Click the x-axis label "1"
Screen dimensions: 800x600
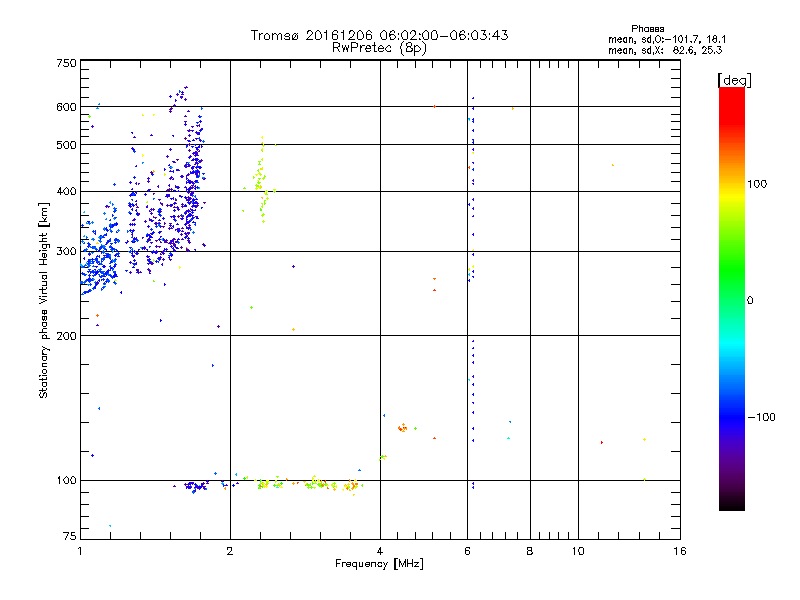click(x=80, y=552)
